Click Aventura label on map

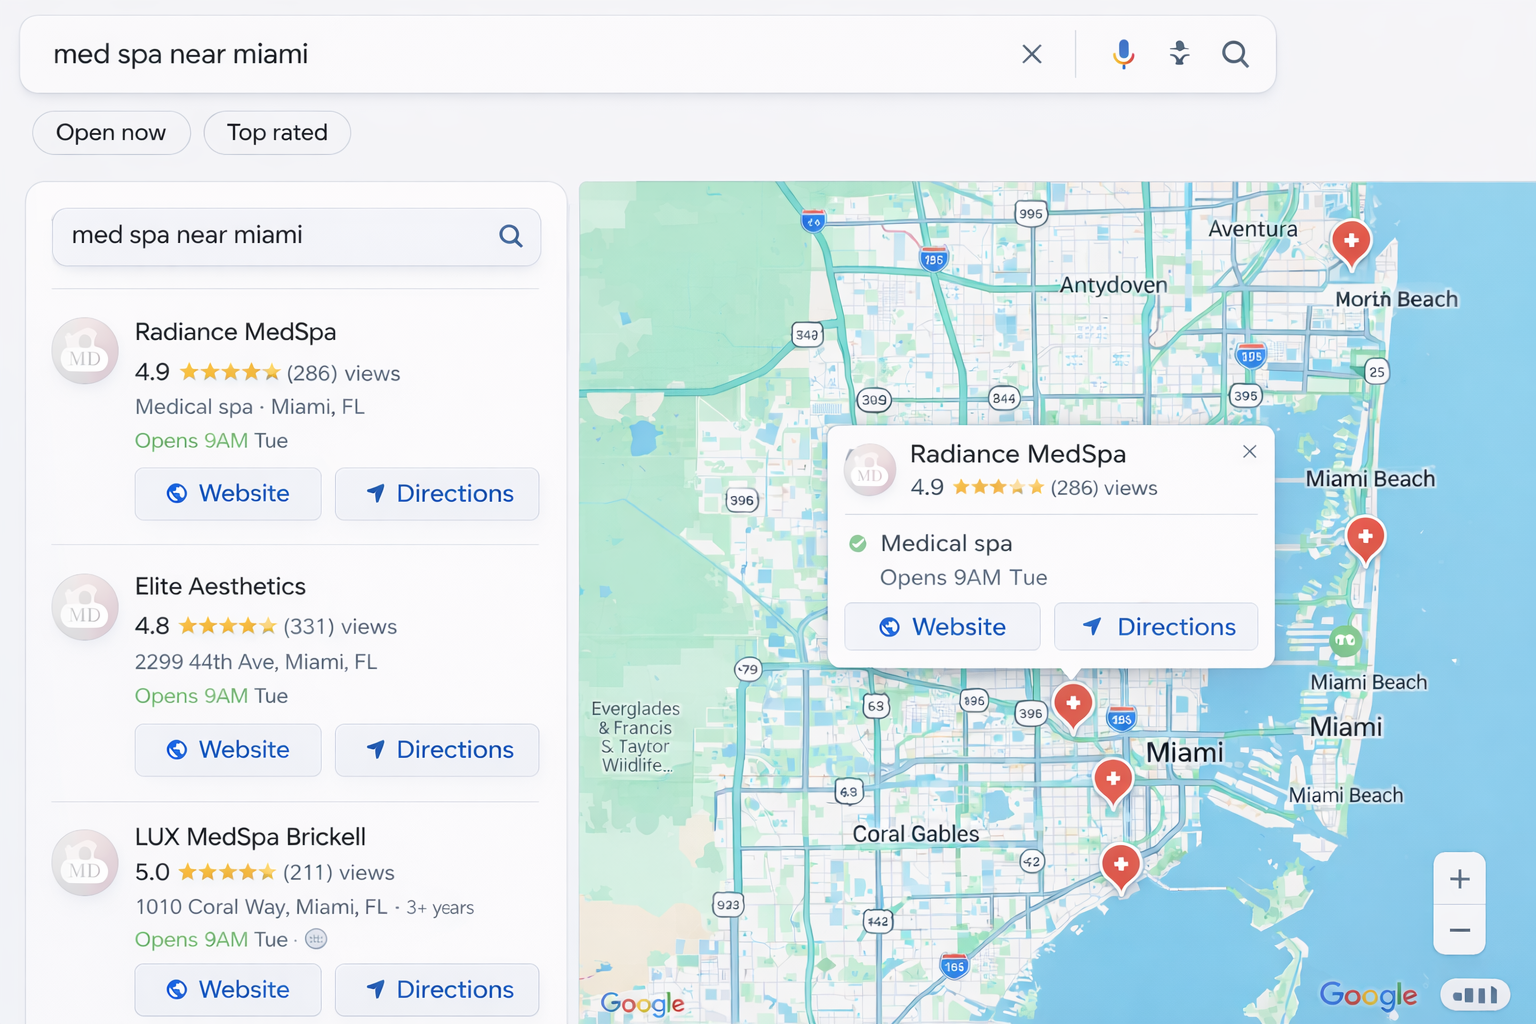[x=1253, y=229]
